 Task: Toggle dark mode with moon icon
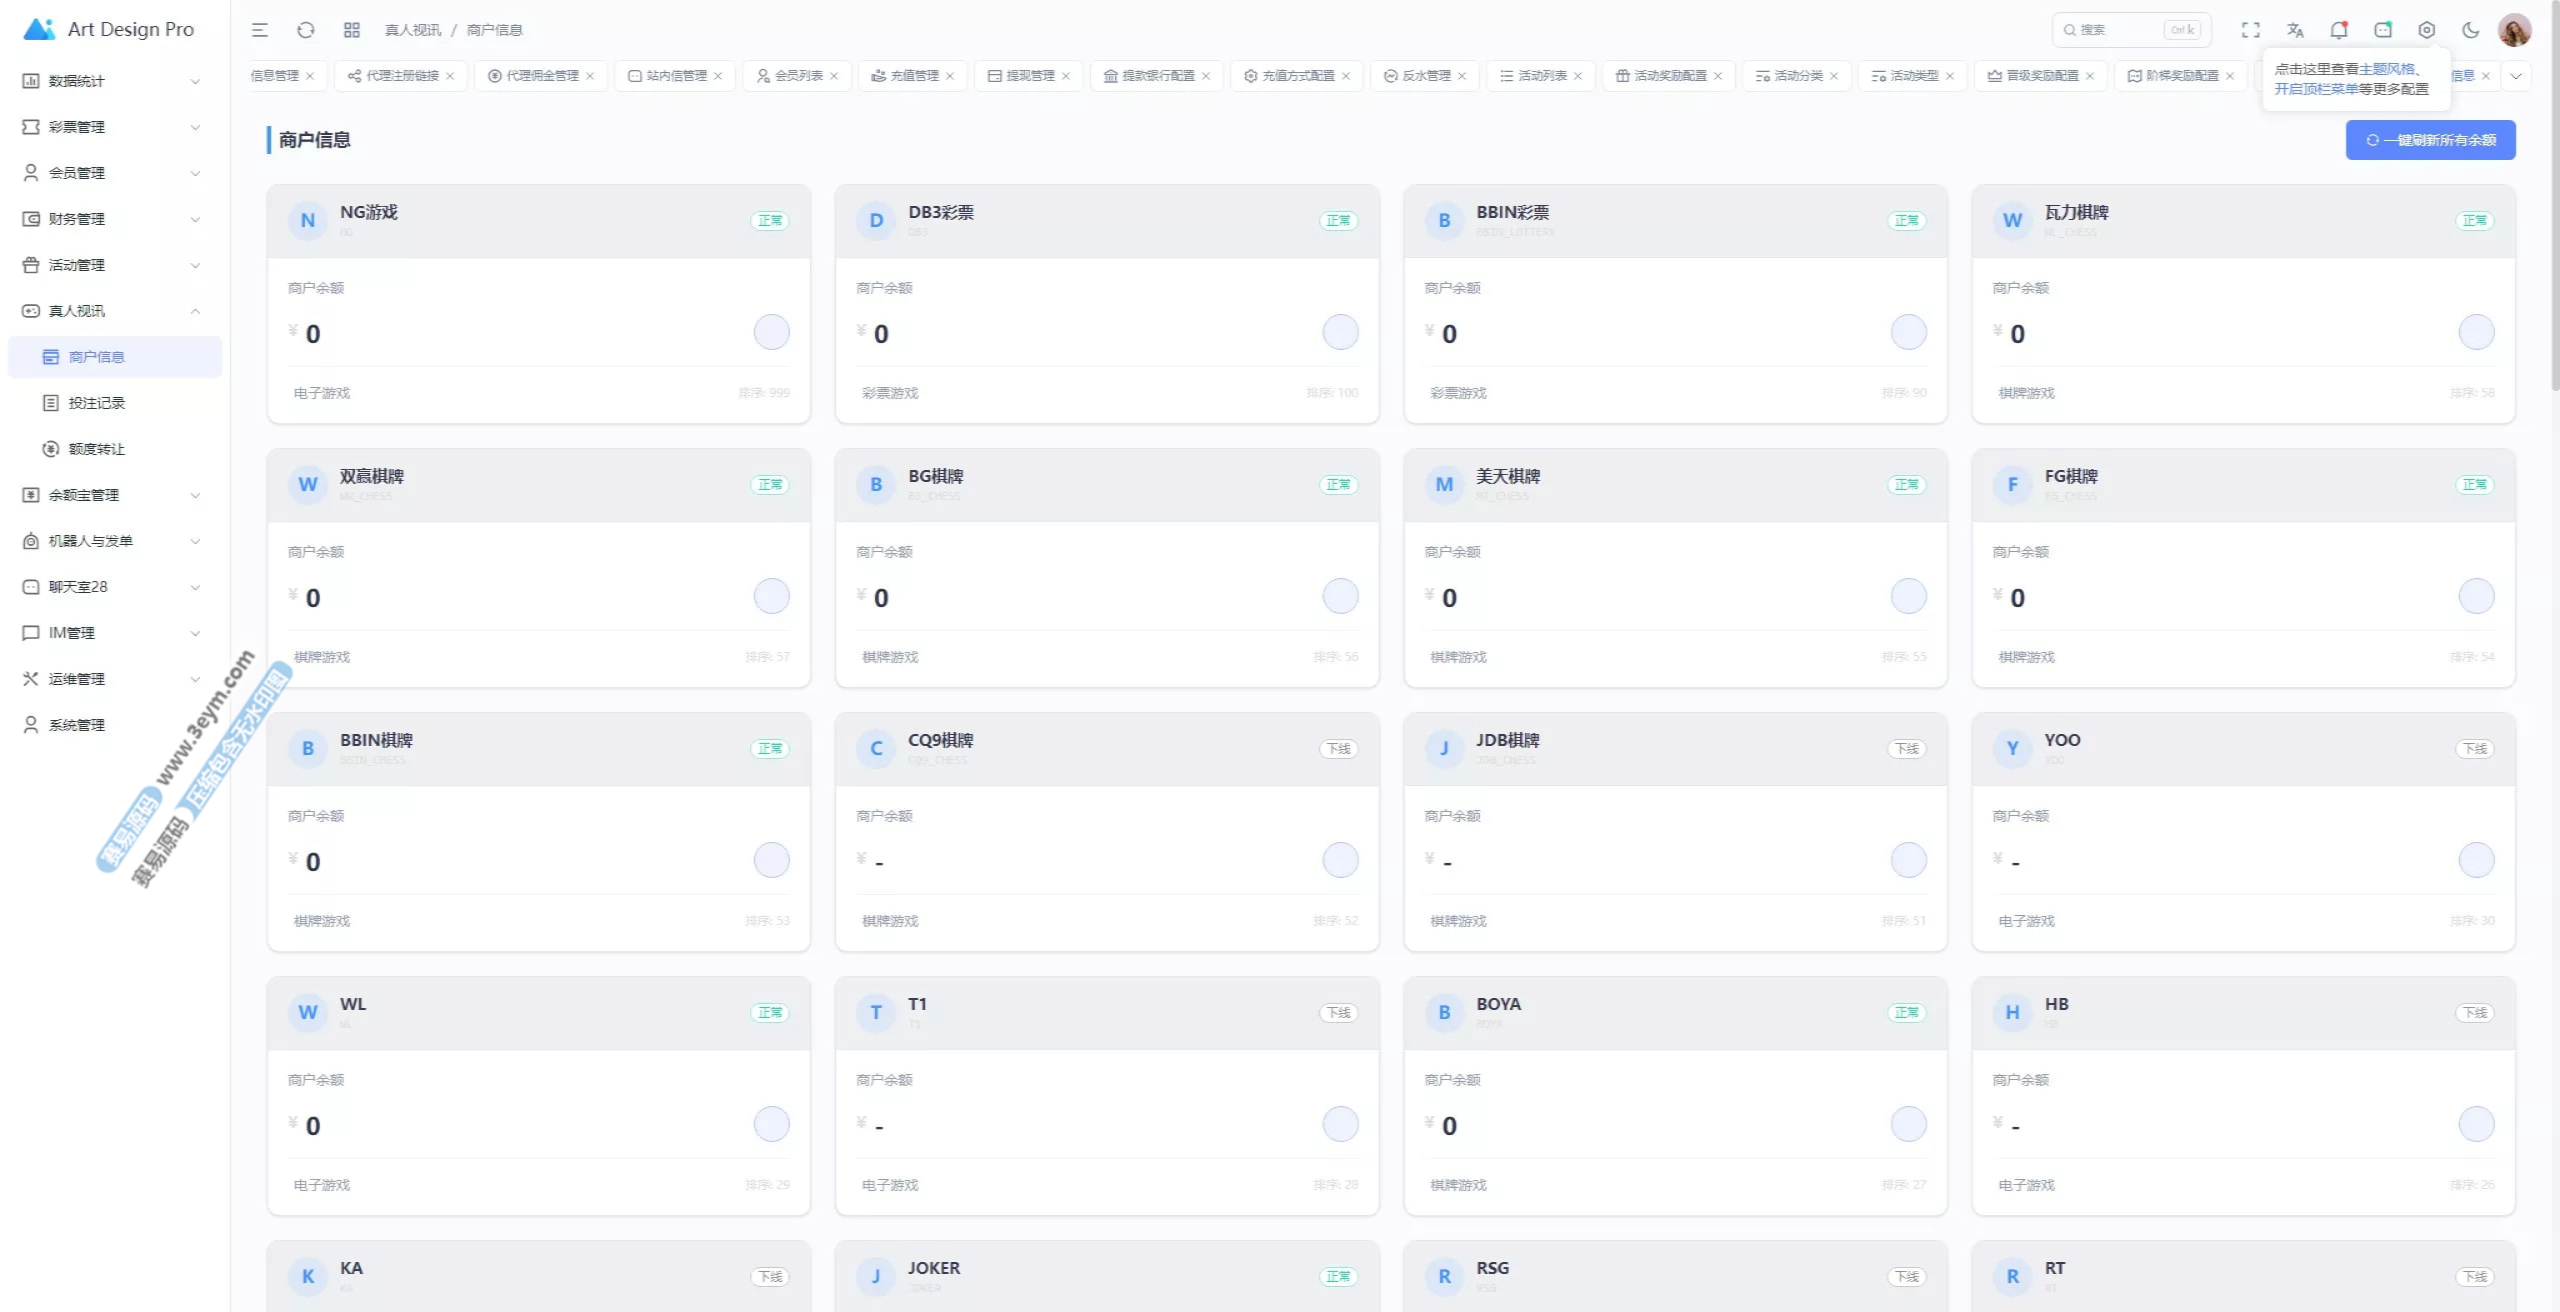2470,30
